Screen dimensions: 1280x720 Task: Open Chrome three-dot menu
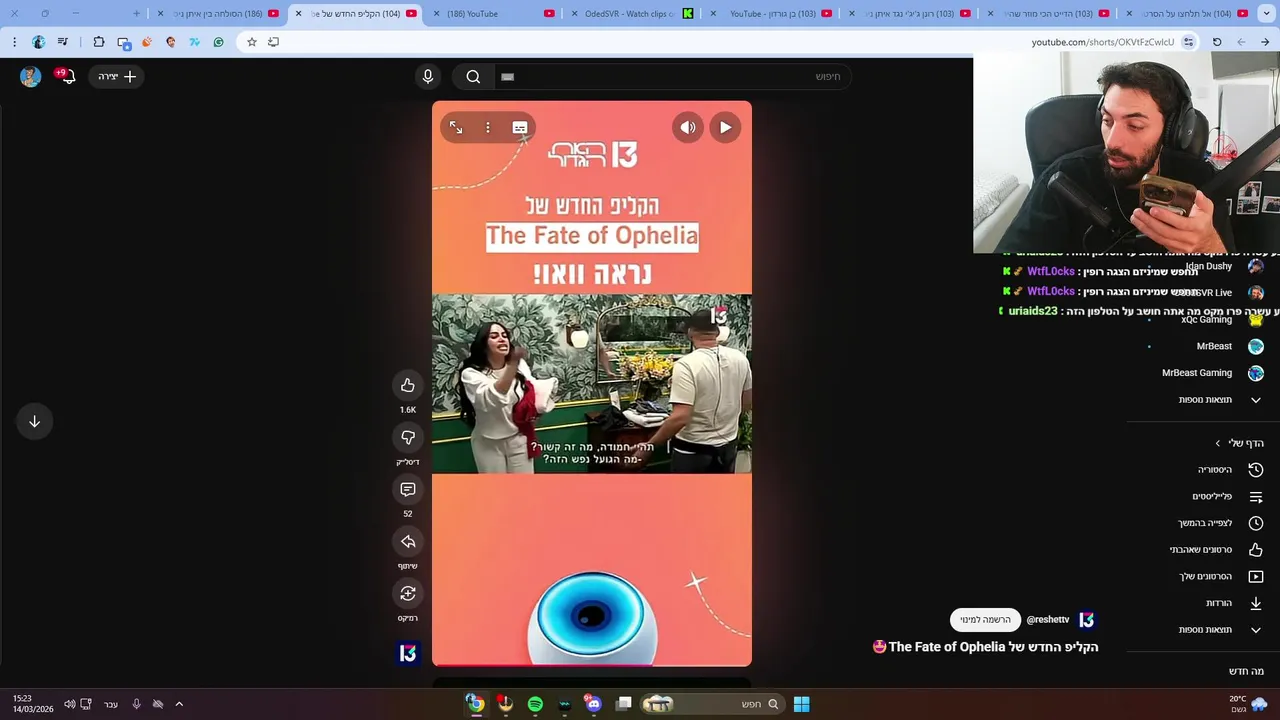[x=14, y=42]
